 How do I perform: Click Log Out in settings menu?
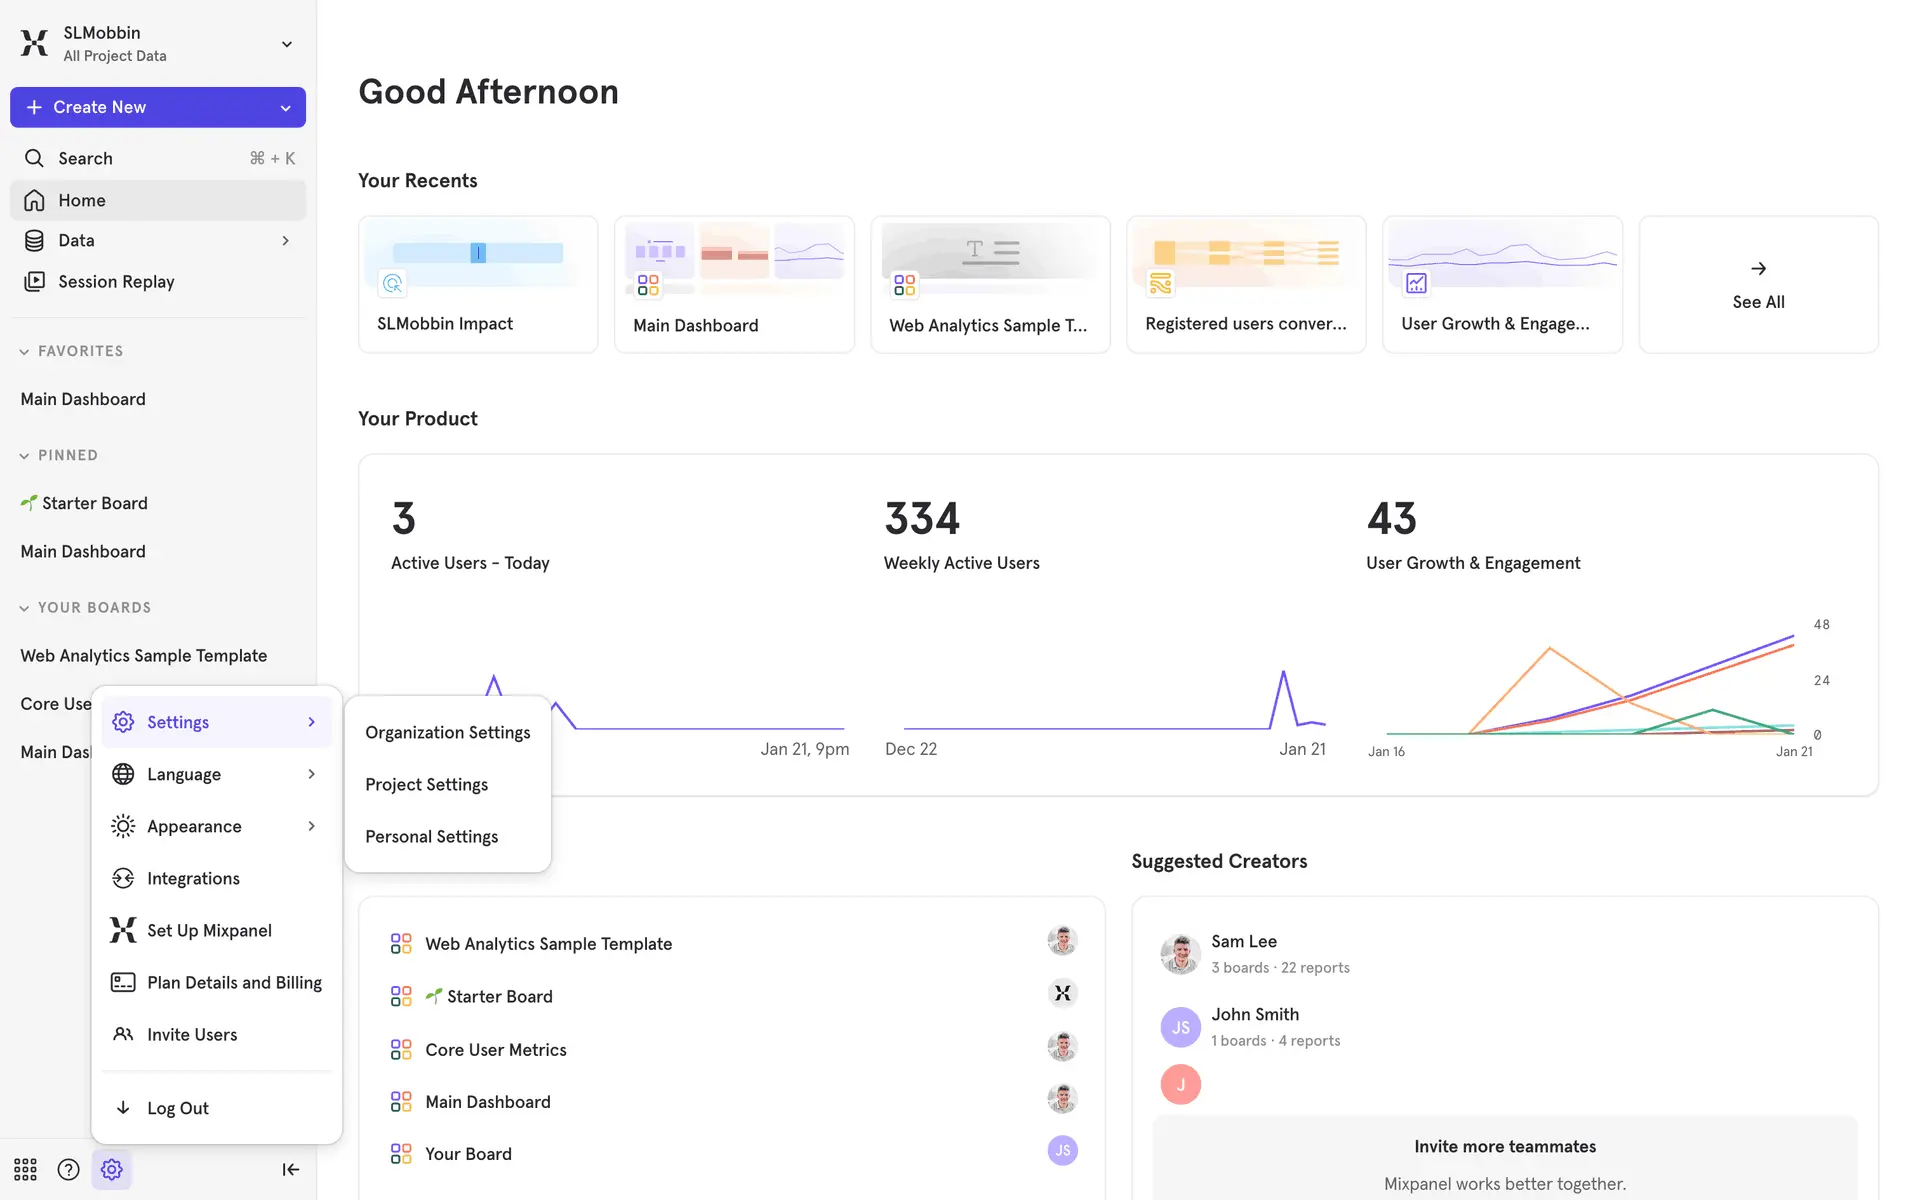click(177, 1108)
